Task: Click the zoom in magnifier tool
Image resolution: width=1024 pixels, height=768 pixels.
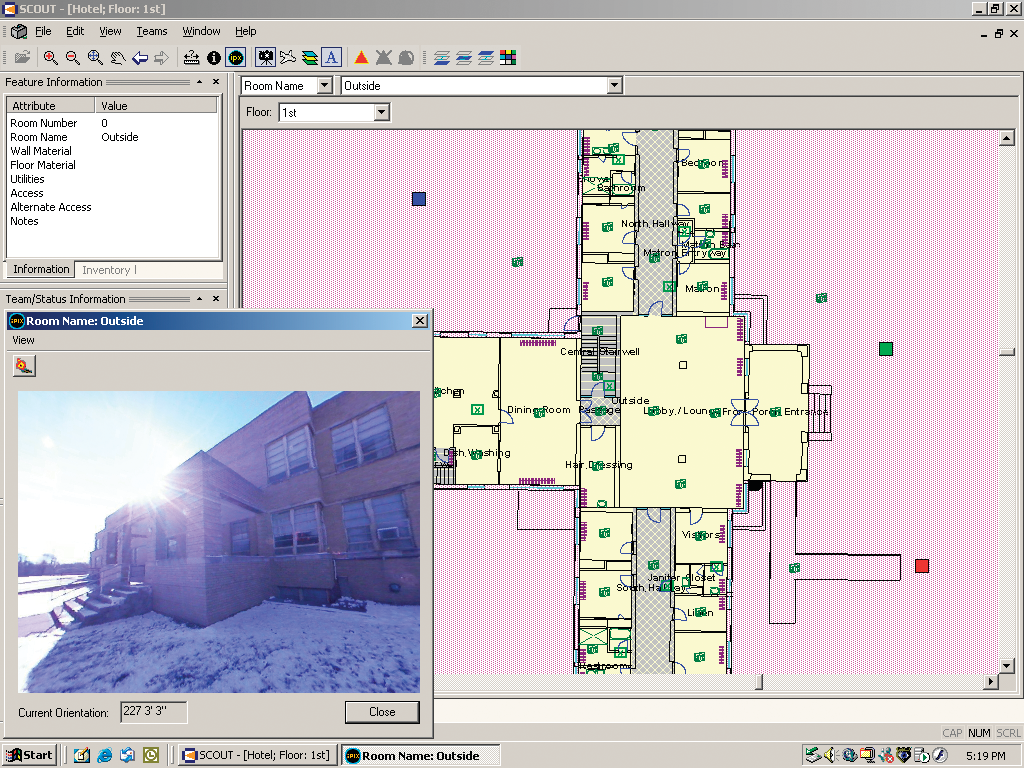Action: click(50, 58)
